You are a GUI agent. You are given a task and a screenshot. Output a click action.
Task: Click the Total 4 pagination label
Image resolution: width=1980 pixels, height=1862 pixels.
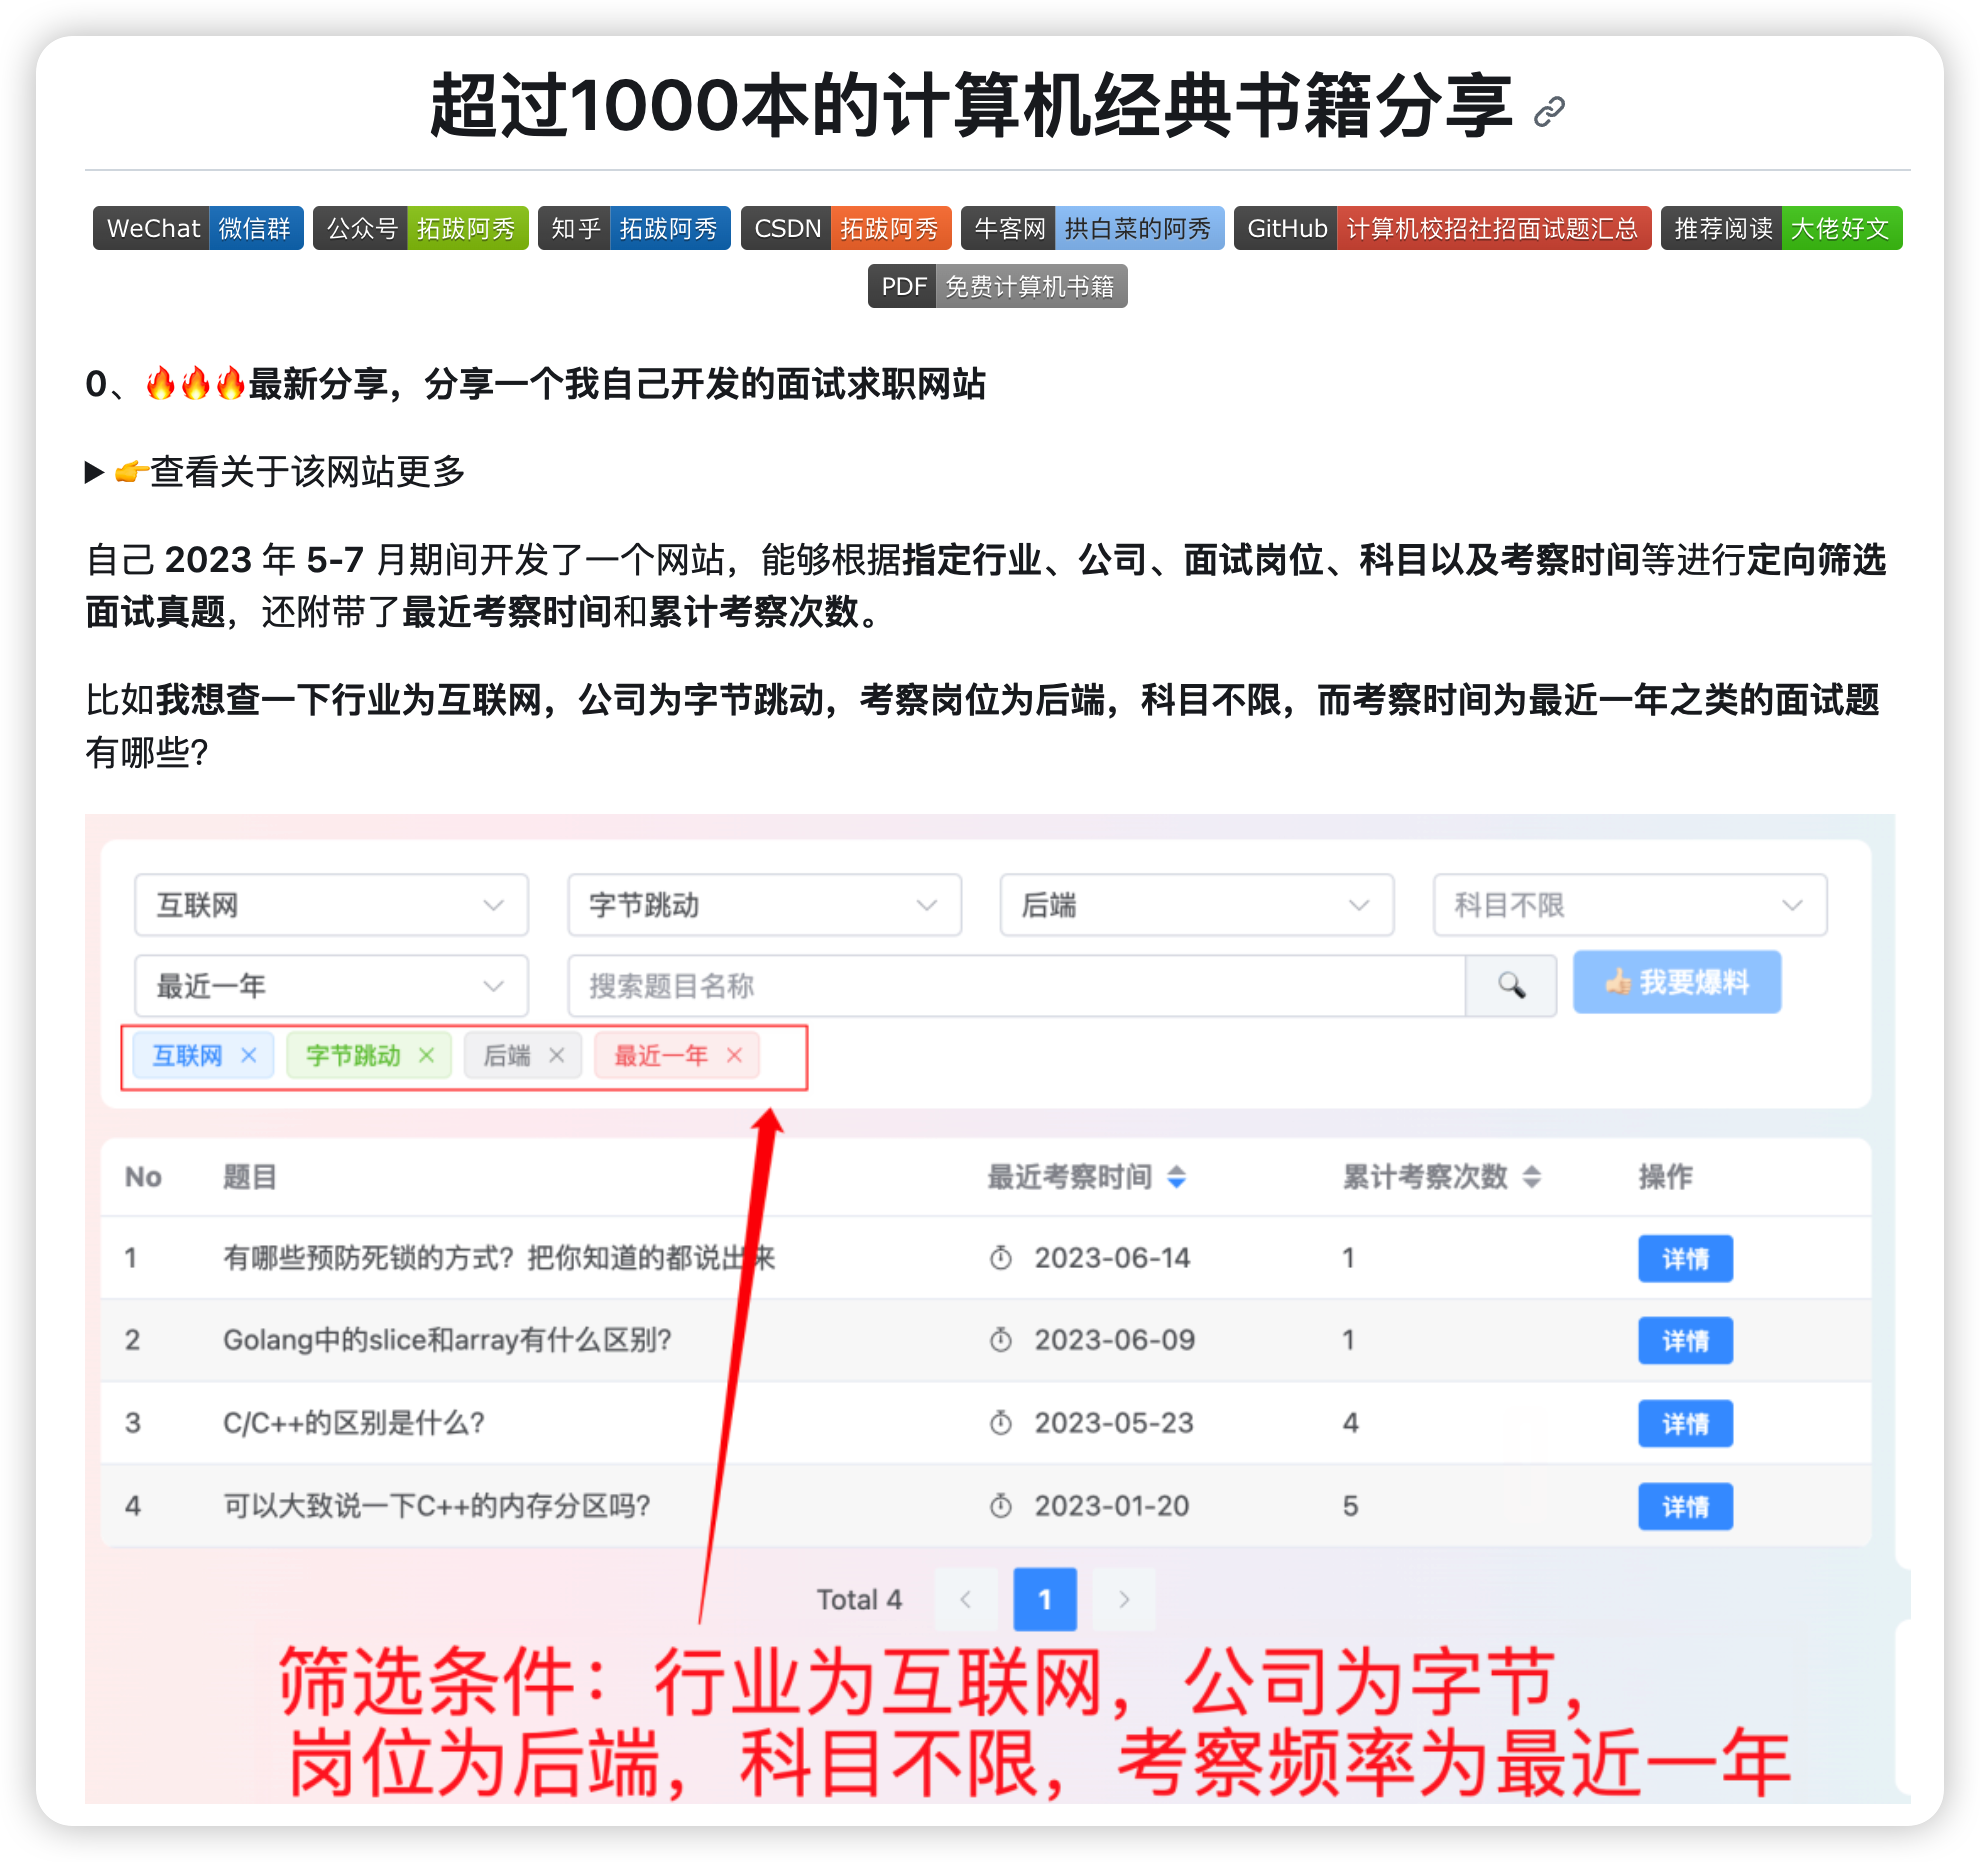(x=859, y=1600)
